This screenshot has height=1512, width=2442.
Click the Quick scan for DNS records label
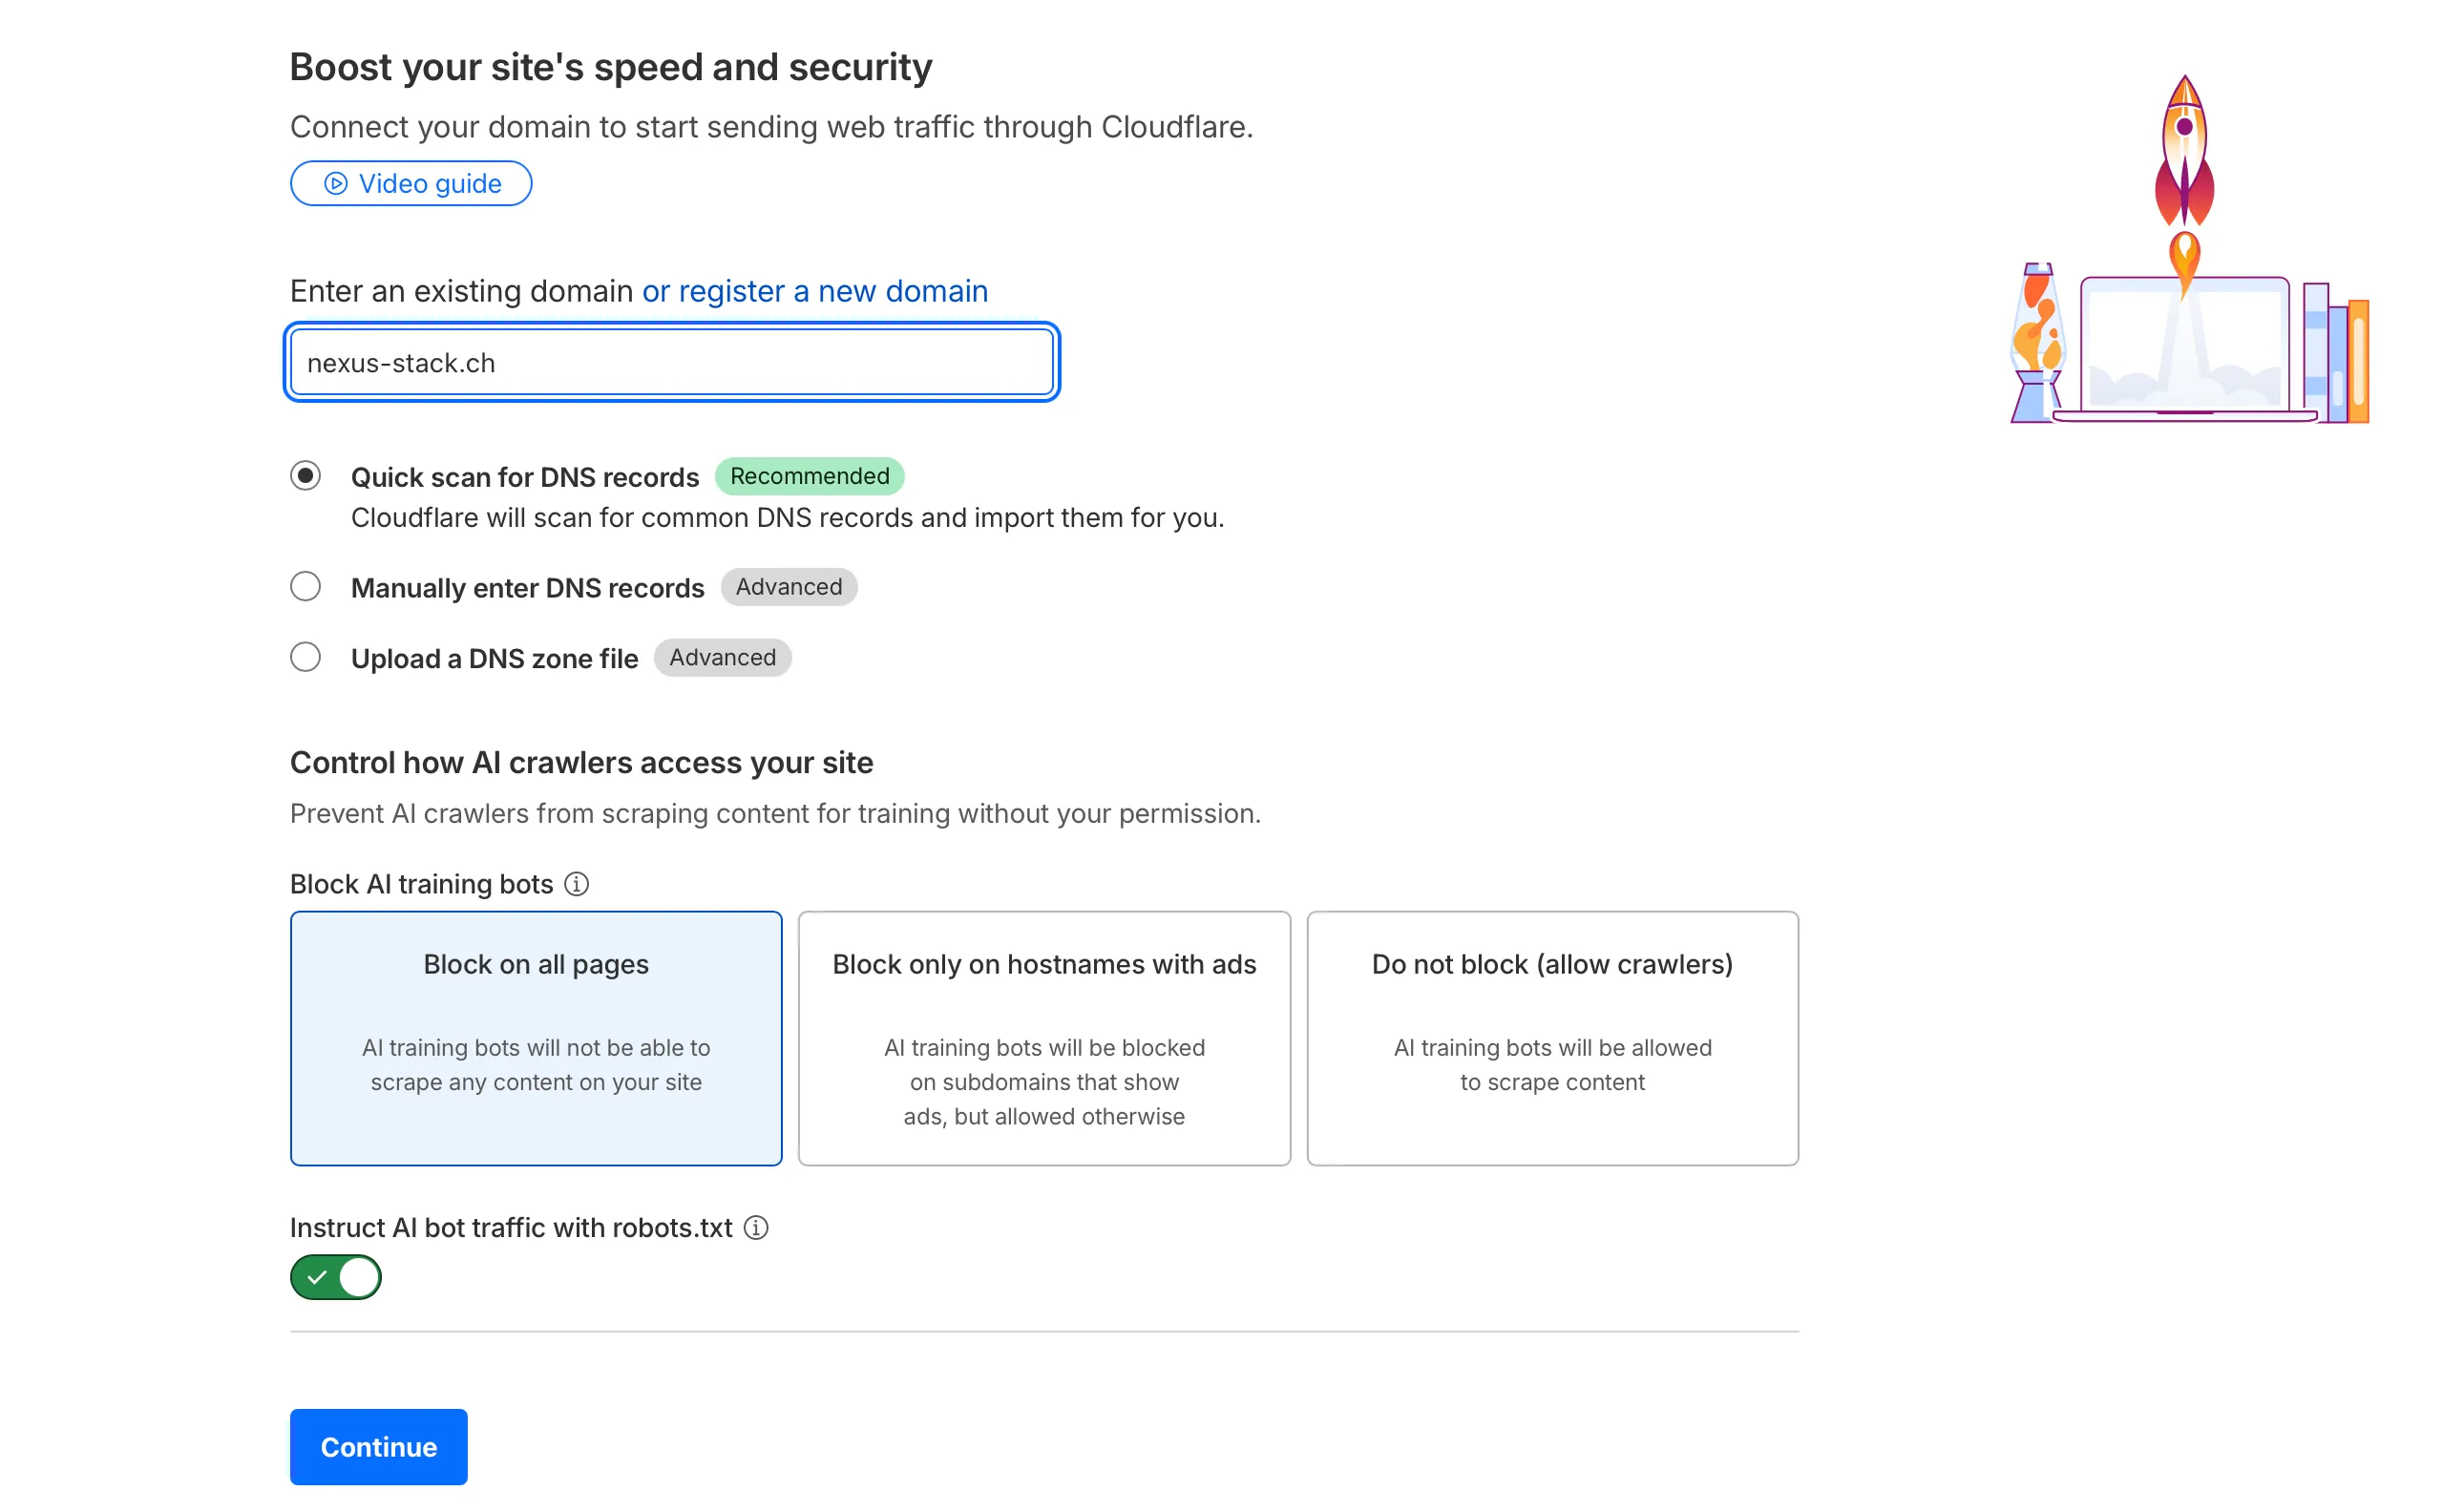point(524,477)
